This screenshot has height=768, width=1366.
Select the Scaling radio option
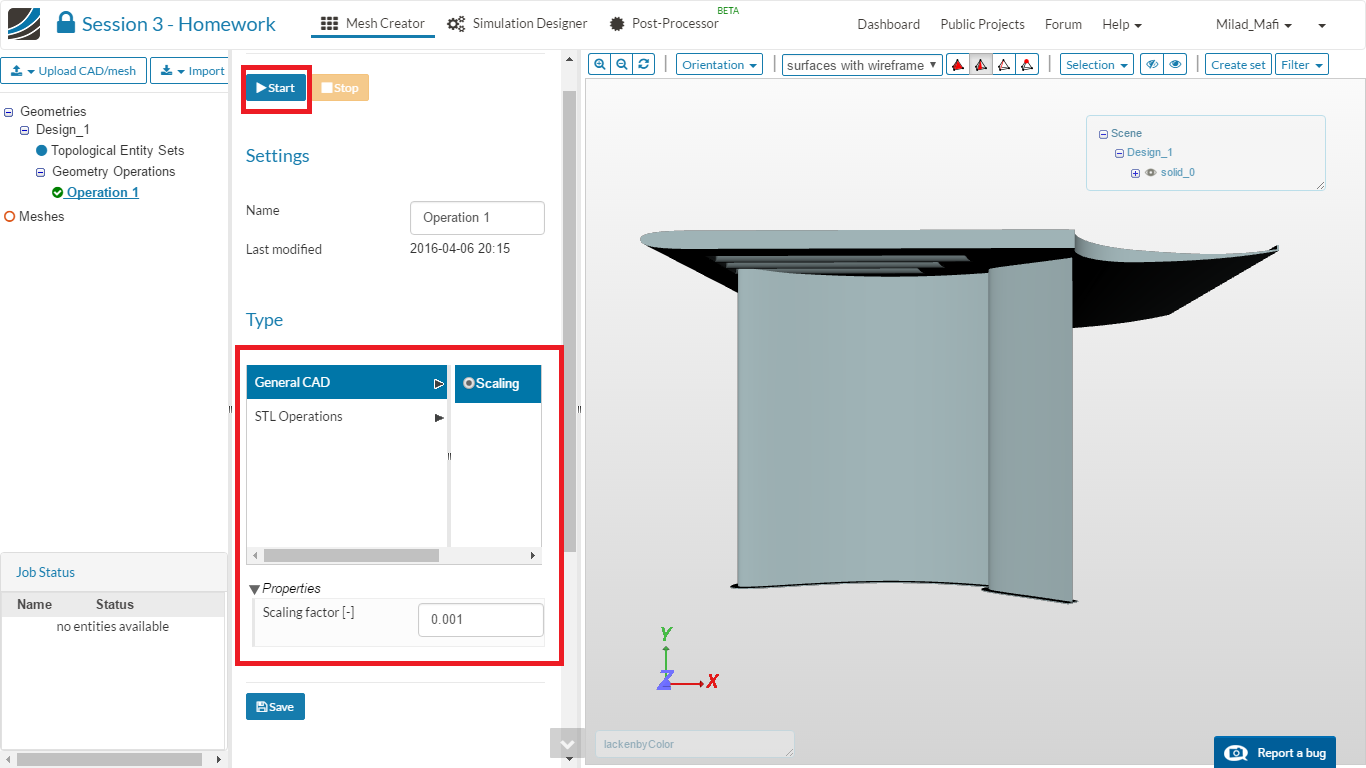click(x=469, y=383)
